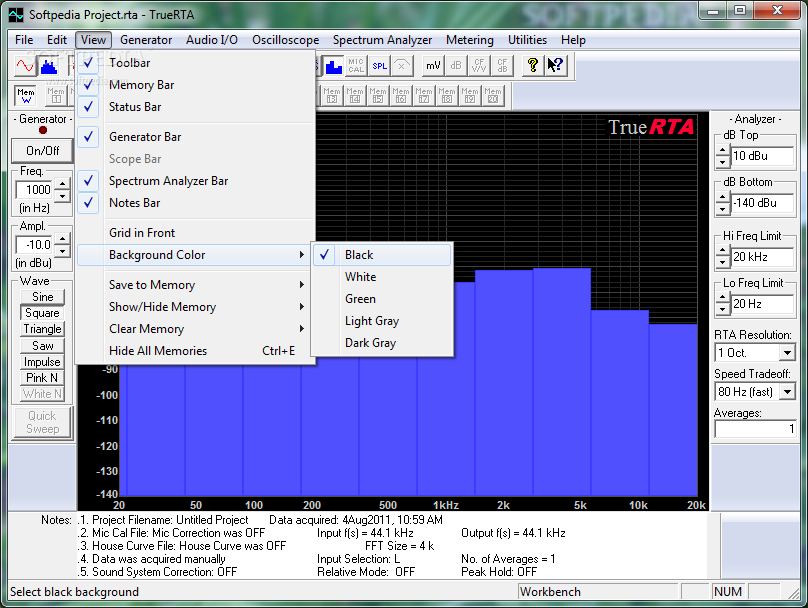
Task: Select the mV units toolbar icon
Action: 433,65
